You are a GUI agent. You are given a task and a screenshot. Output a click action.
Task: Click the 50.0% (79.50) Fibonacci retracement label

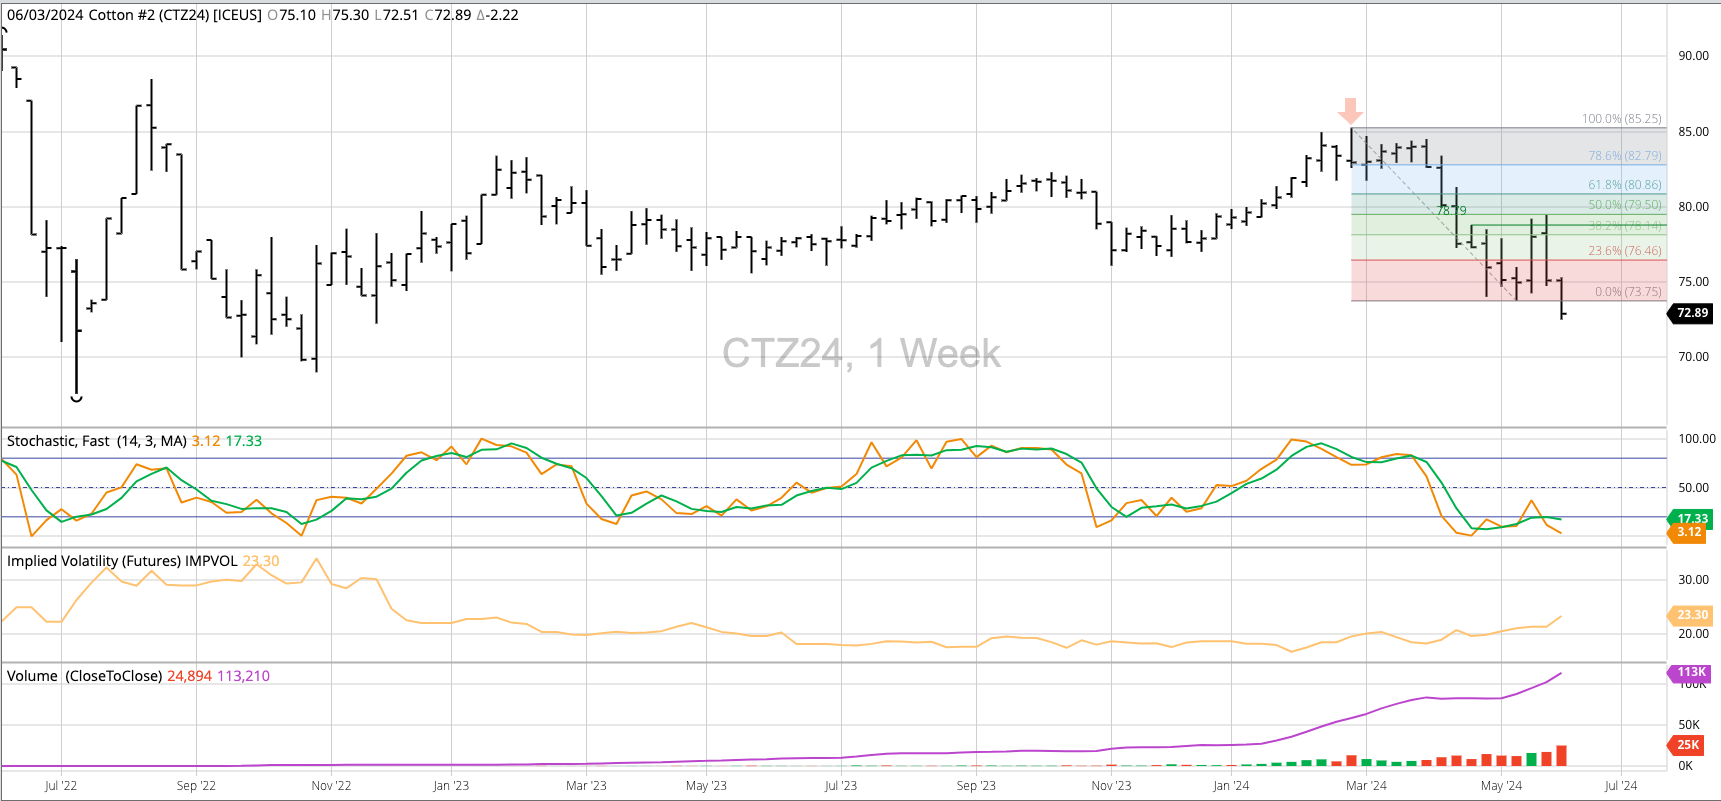coord(1624,205)
